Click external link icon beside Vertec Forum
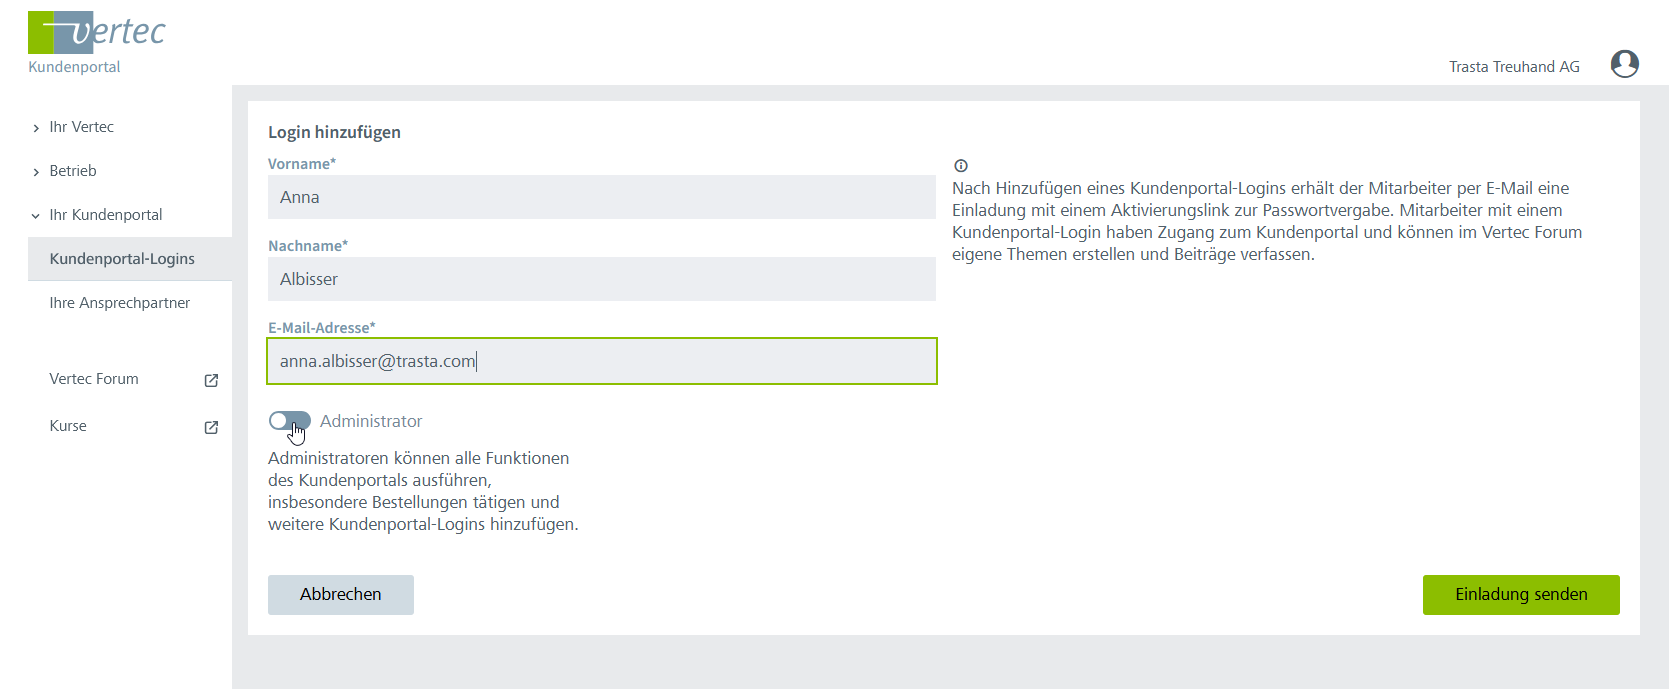 point(211,380)
